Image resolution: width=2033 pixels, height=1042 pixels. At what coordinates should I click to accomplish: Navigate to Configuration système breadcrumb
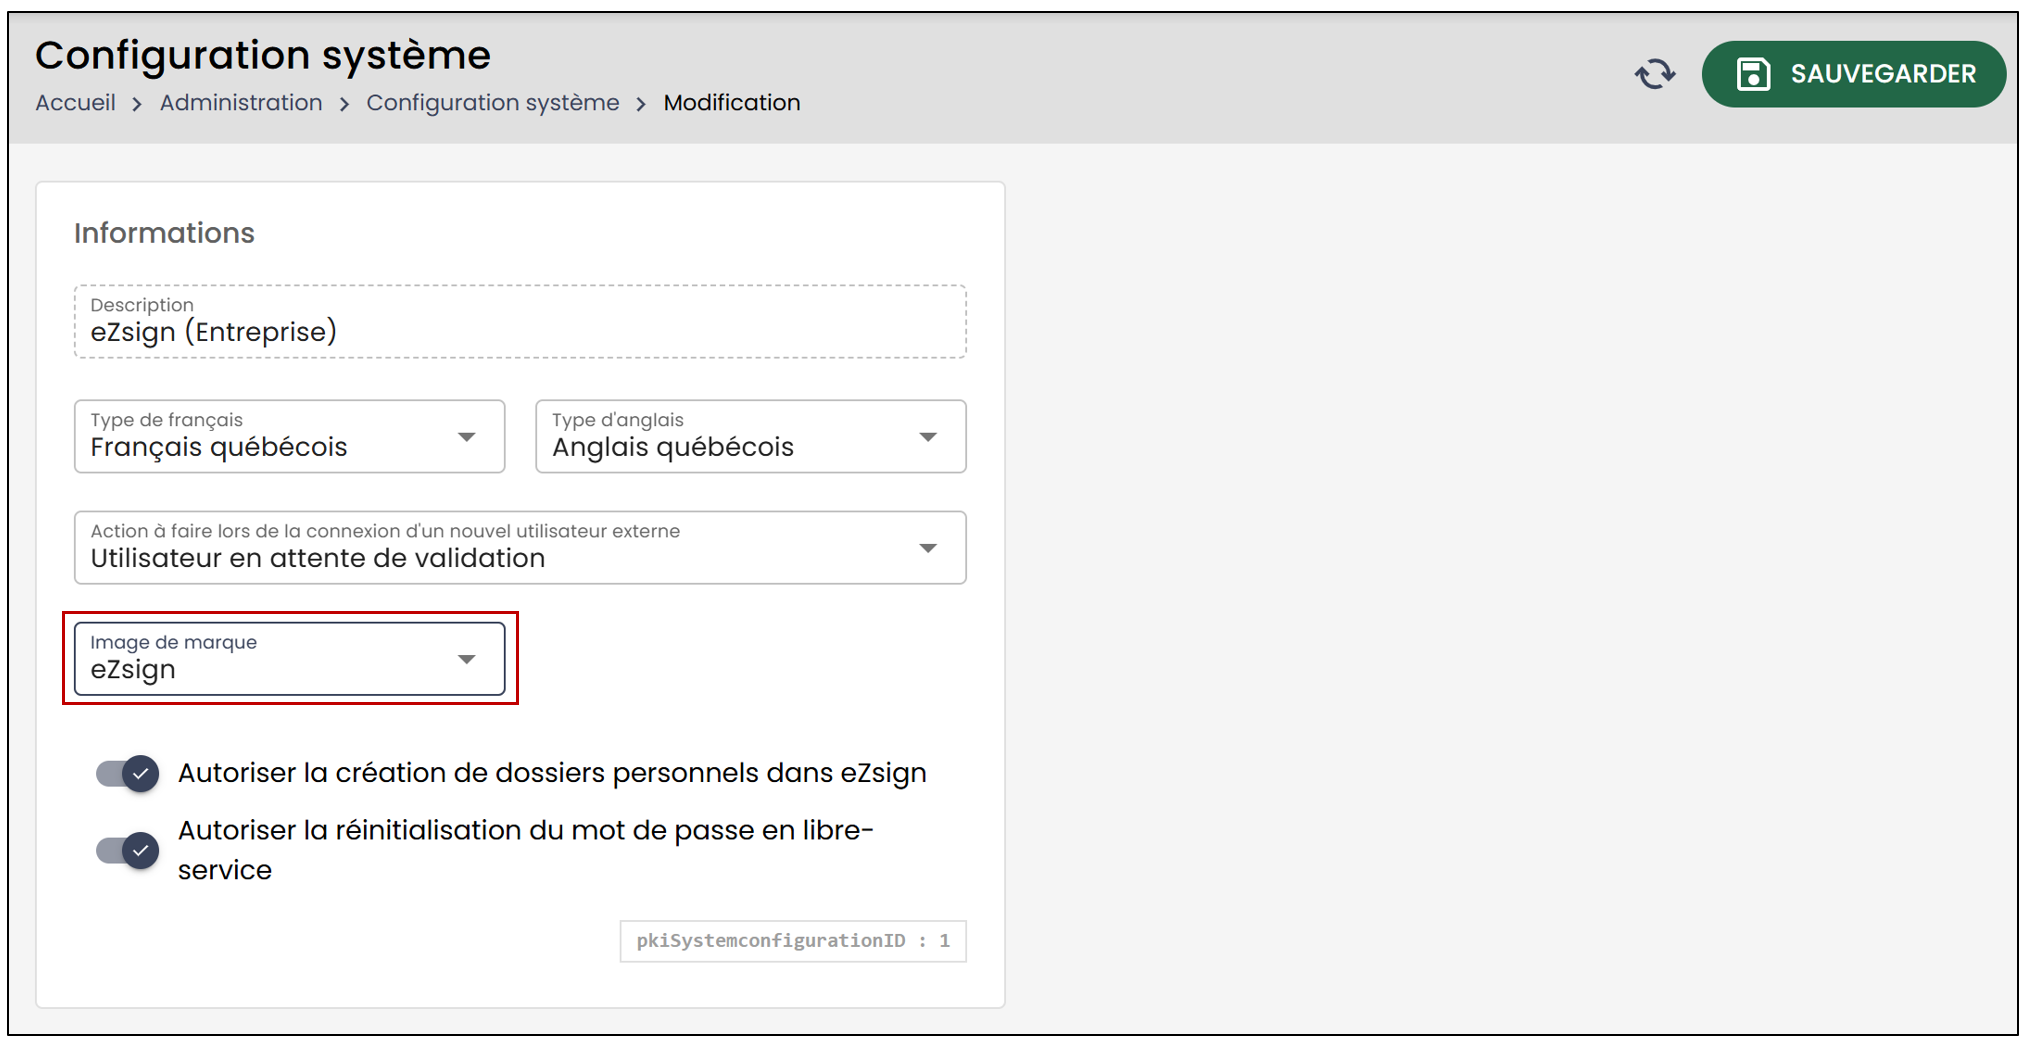(493, 103)
